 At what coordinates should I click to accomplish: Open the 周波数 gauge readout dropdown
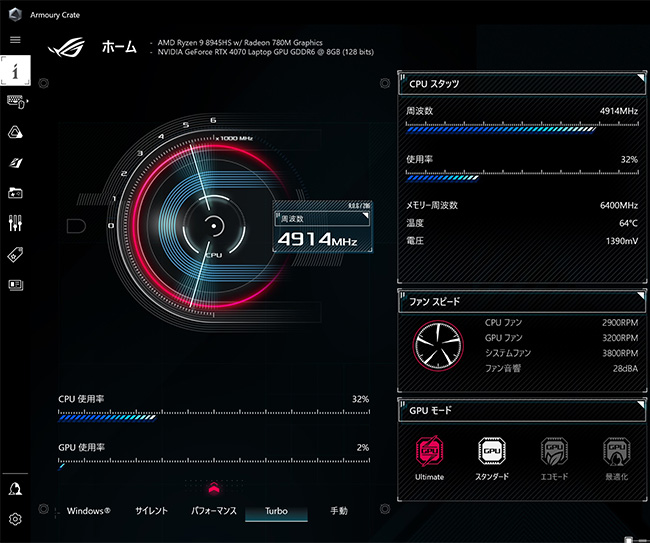[x=322, y=218]
